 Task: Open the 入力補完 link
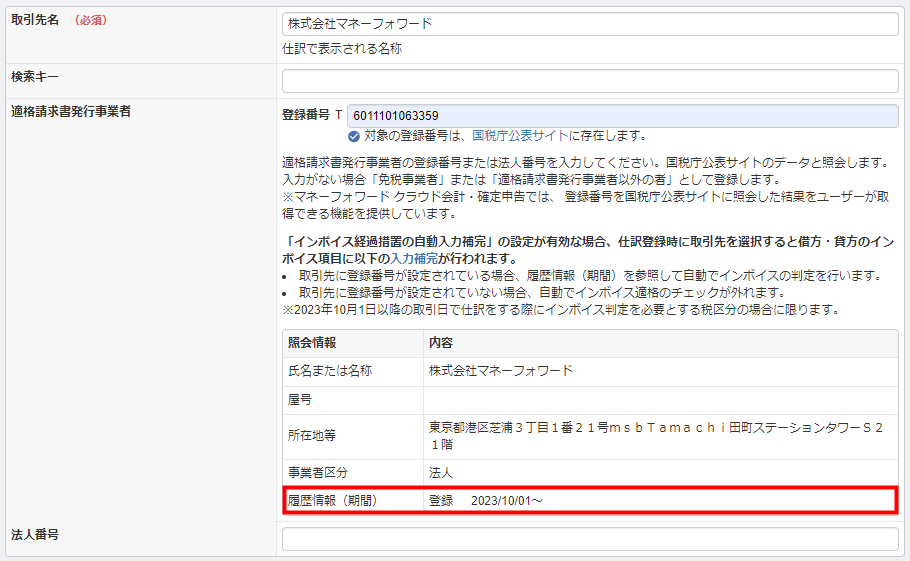pos(414,259)
